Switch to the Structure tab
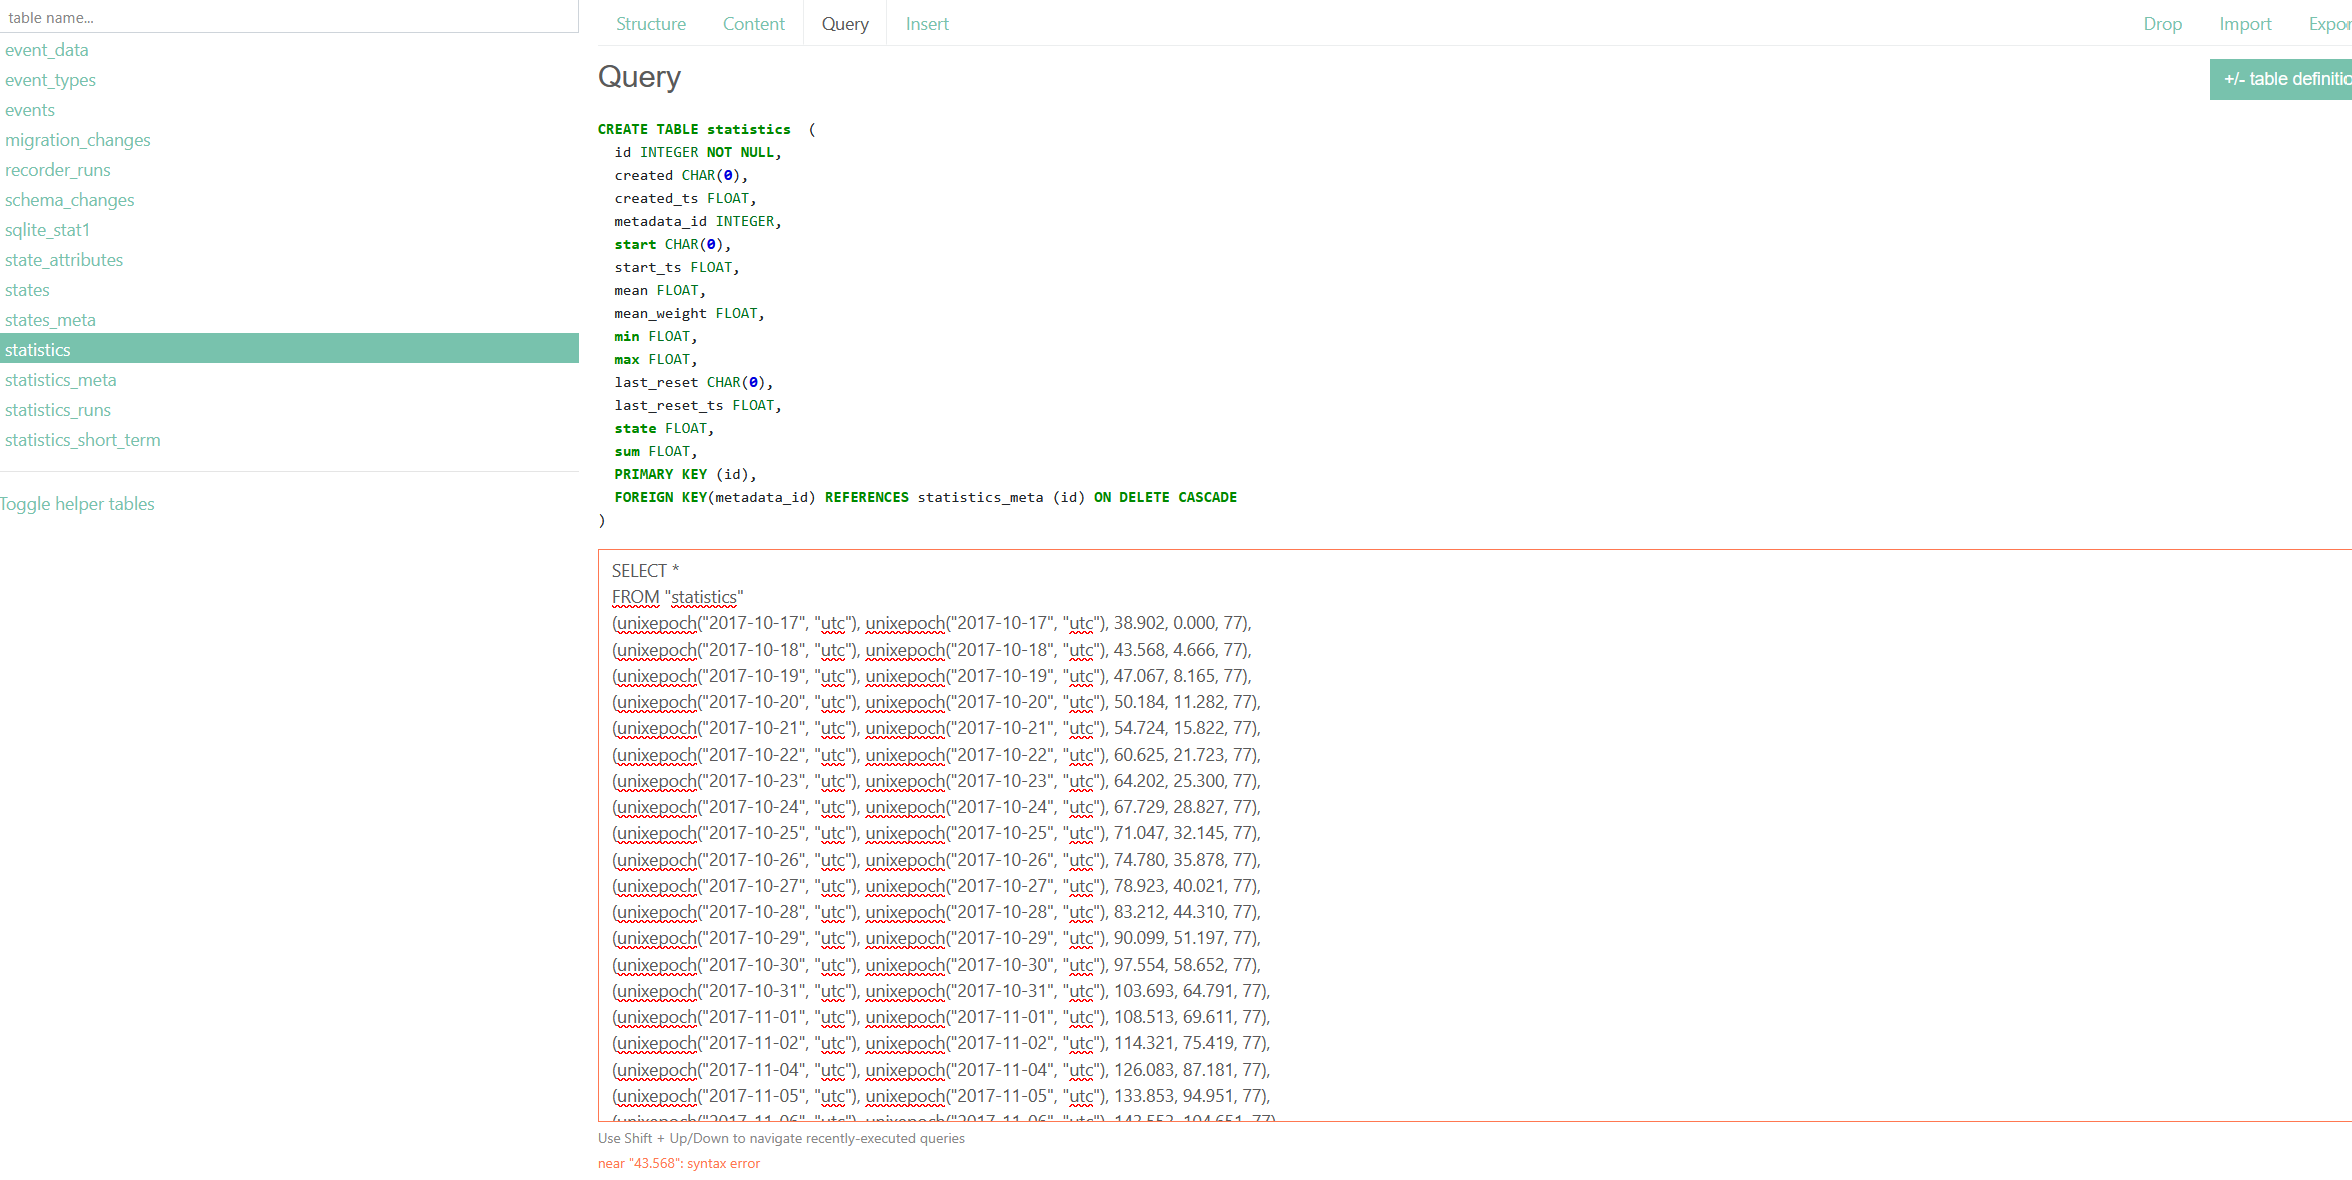Image resolution: width=2352 pixels, height=1180 pixels. 651,24
